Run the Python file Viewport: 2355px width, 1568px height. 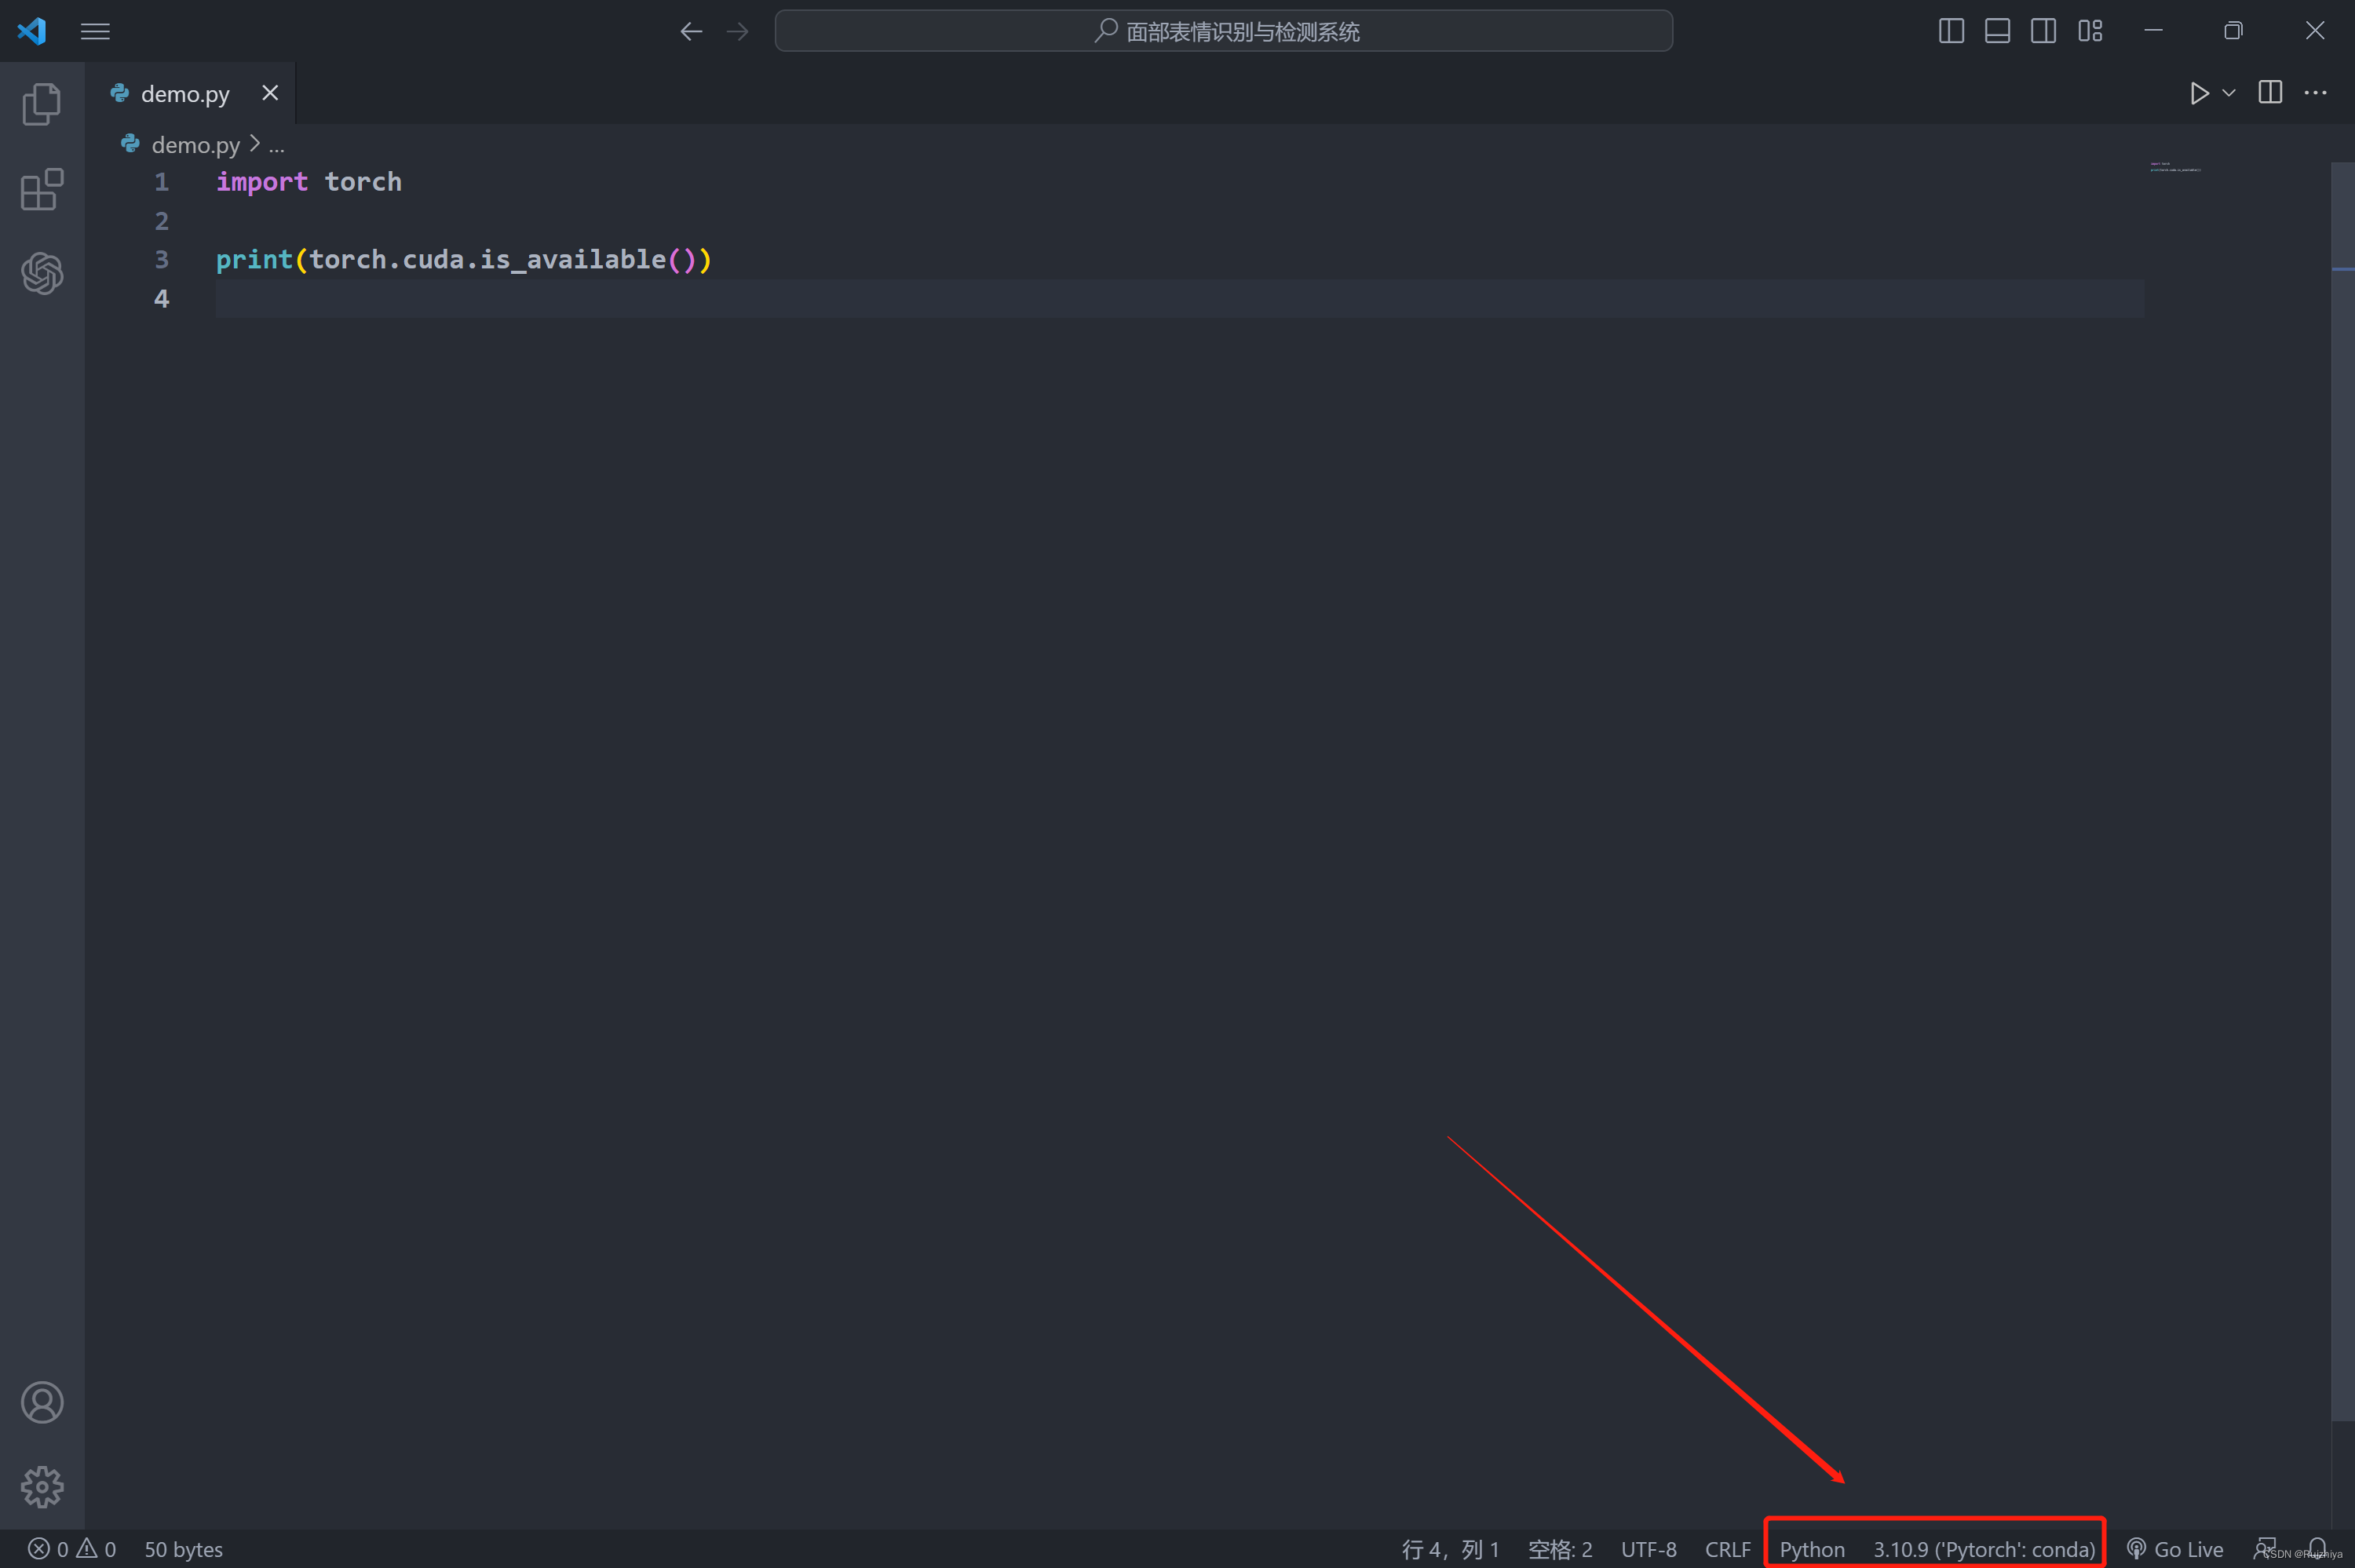pyautogui.click(x=2199, y=93)
